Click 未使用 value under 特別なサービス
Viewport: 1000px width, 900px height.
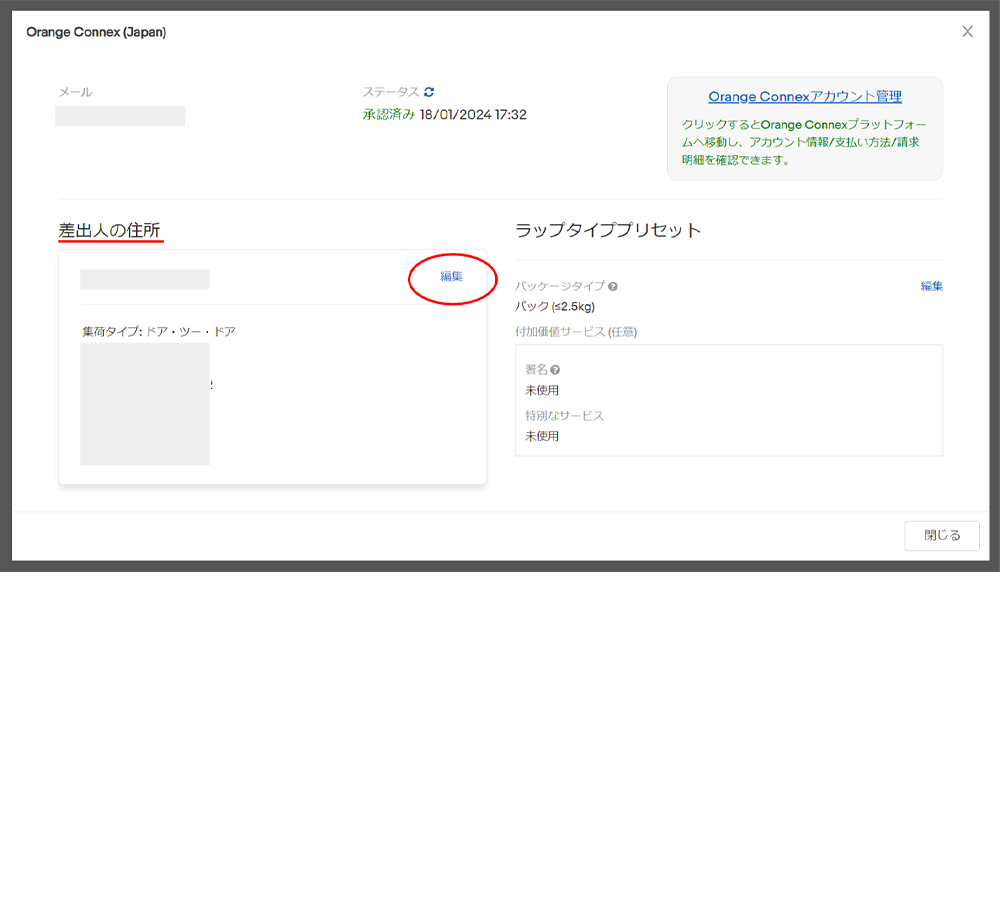[542, 437]
